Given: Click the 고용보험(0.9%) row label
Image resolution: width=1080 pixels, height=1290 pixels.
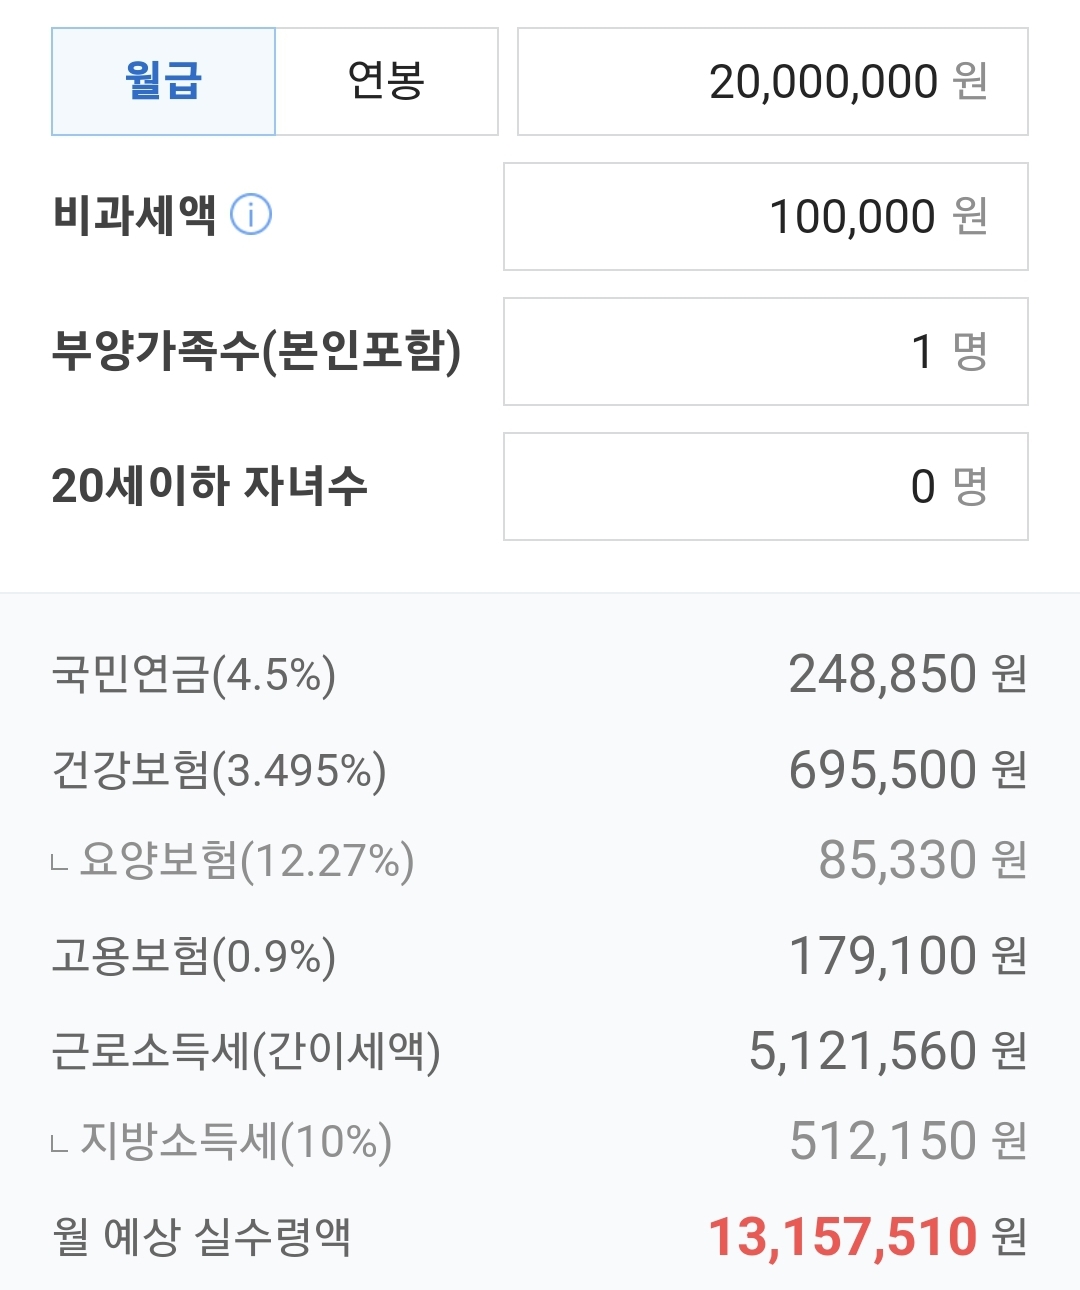Looking at the screenshot, I should pyautogui.click(x=193, y=957).
